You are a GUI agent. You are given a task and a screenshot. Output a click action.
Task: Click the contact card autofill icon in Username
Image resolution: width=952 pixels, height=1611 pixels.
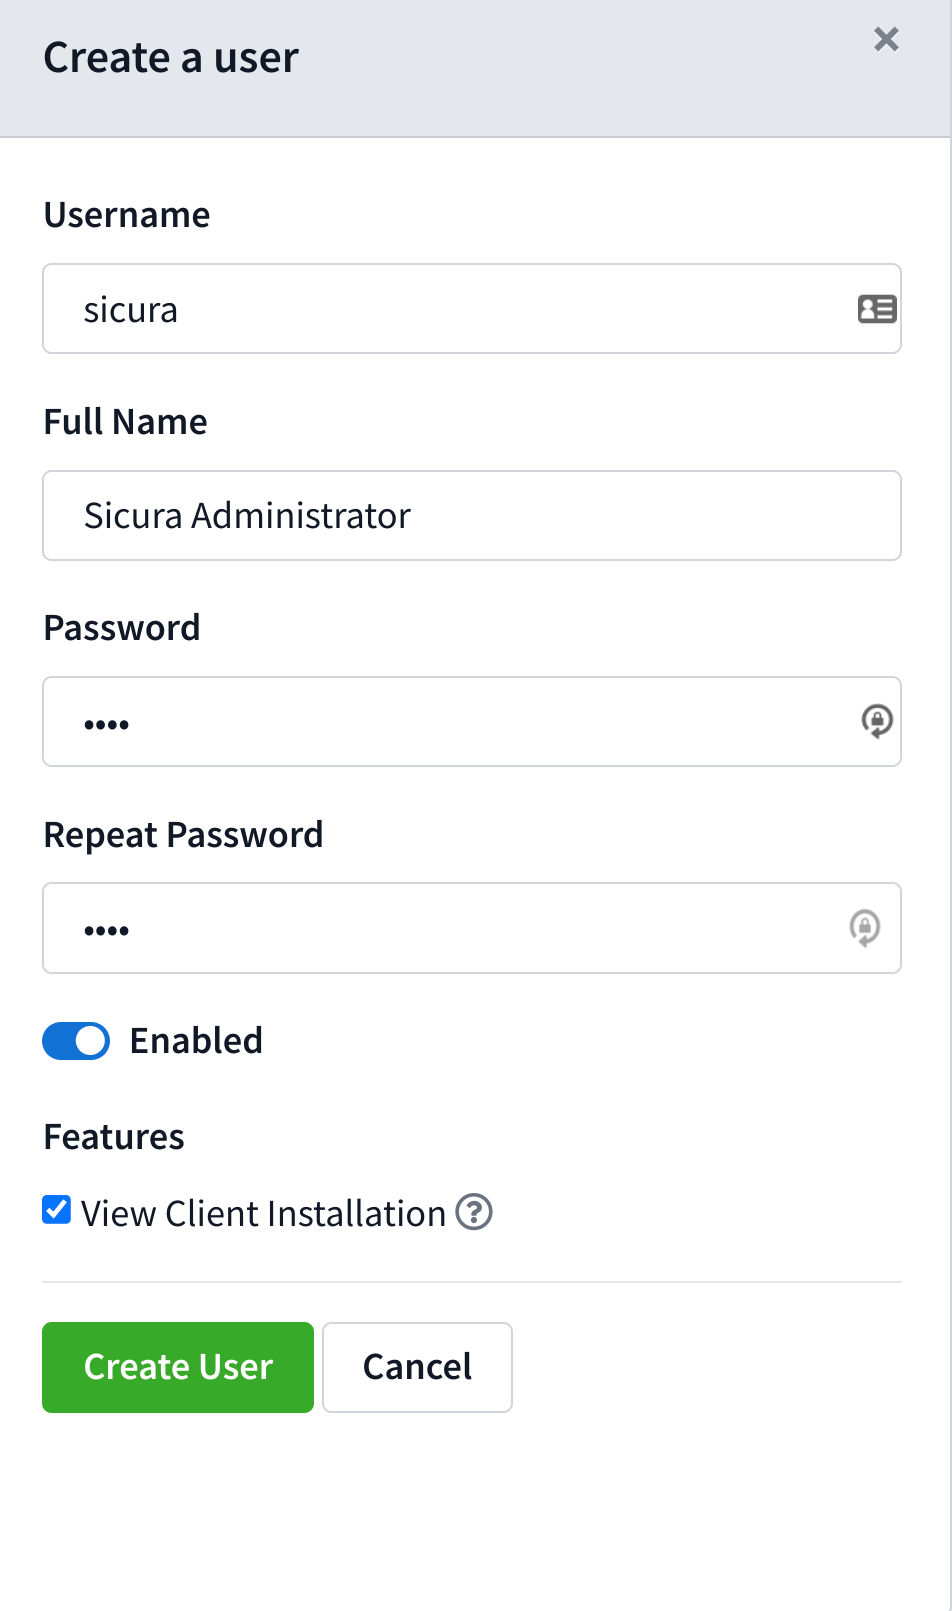876,309
